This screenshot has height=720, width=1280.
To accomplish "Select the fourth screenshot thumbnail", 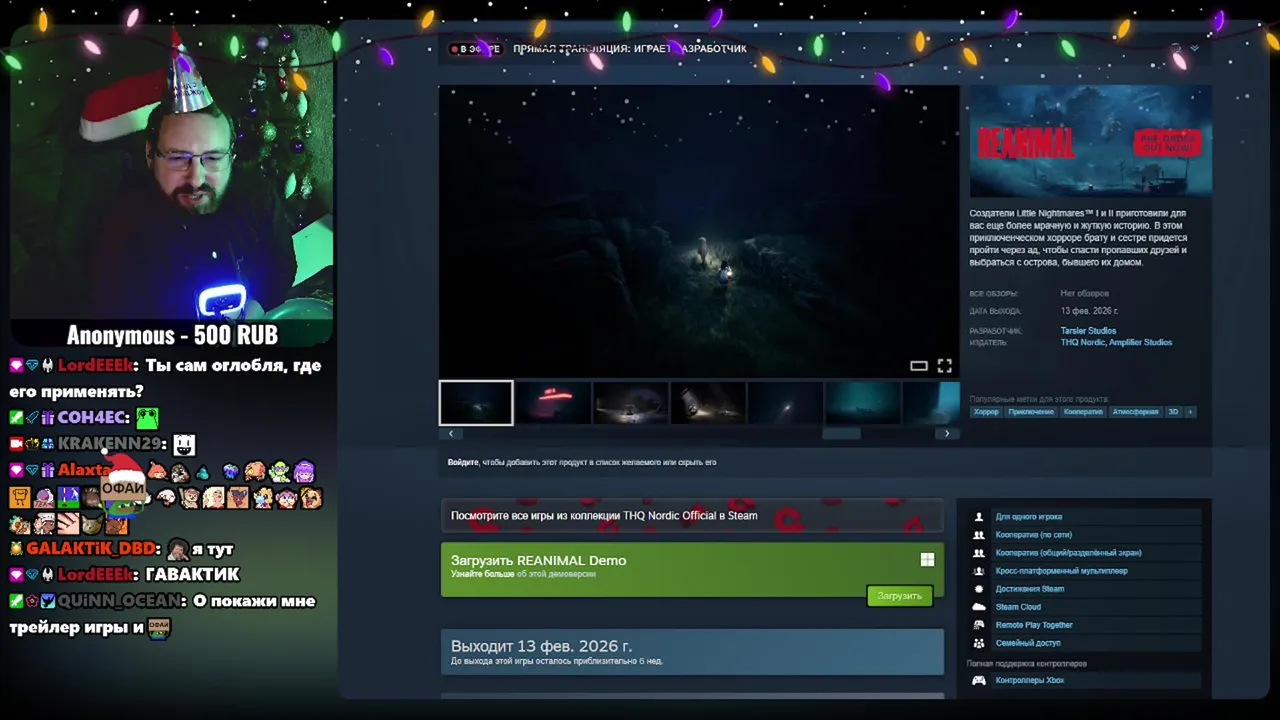I will pos(707,403).
